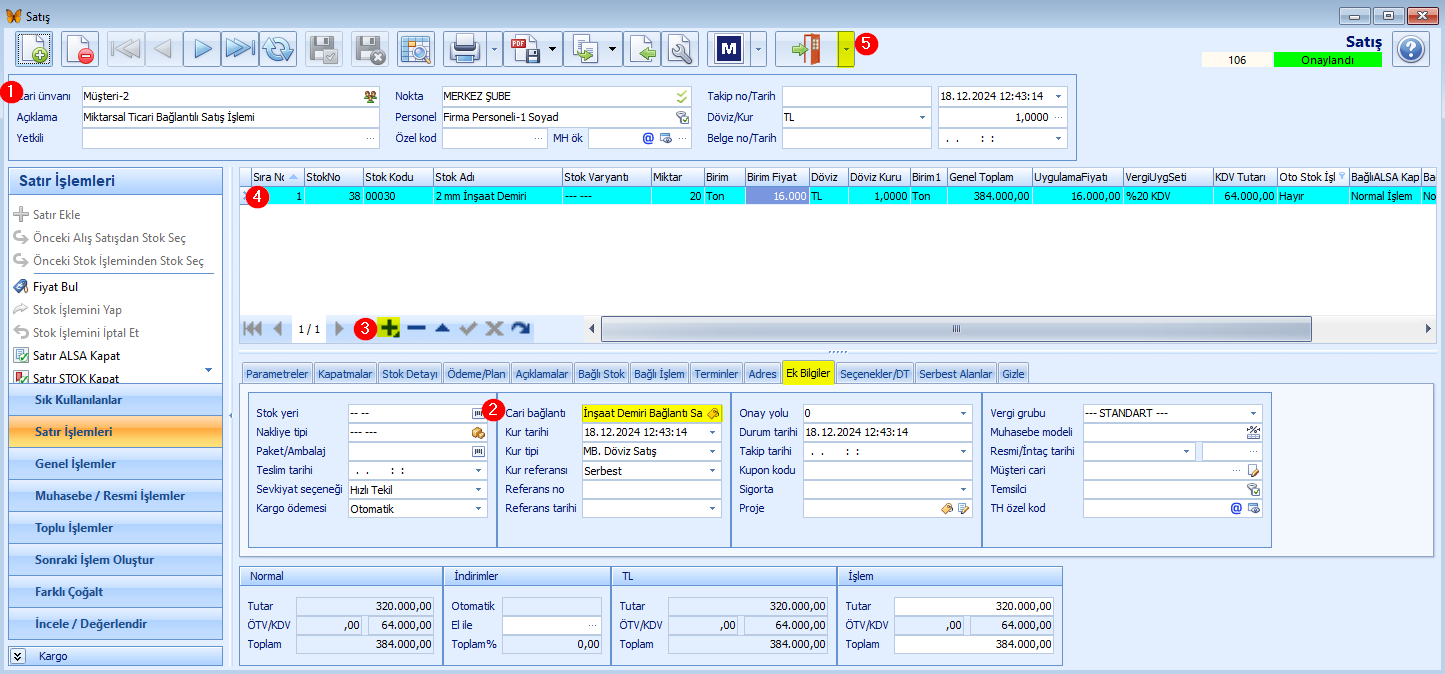Screen dimensions: 1445x674
Task: Open the Vergi grubu dropdown
Action: (1253, 413)
